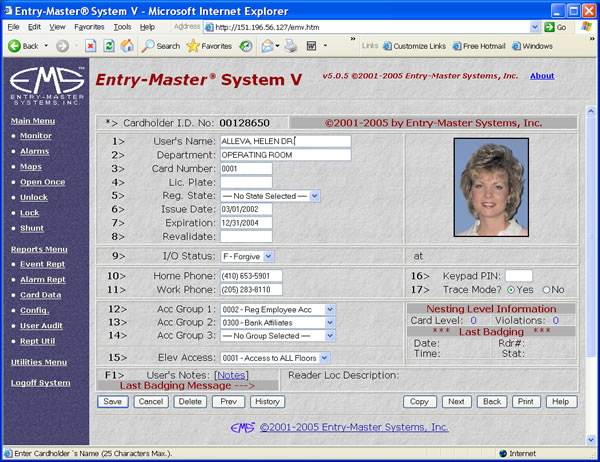Open the Tools menu
This screenshot has width=600, height=462.
tap(122, 27)
